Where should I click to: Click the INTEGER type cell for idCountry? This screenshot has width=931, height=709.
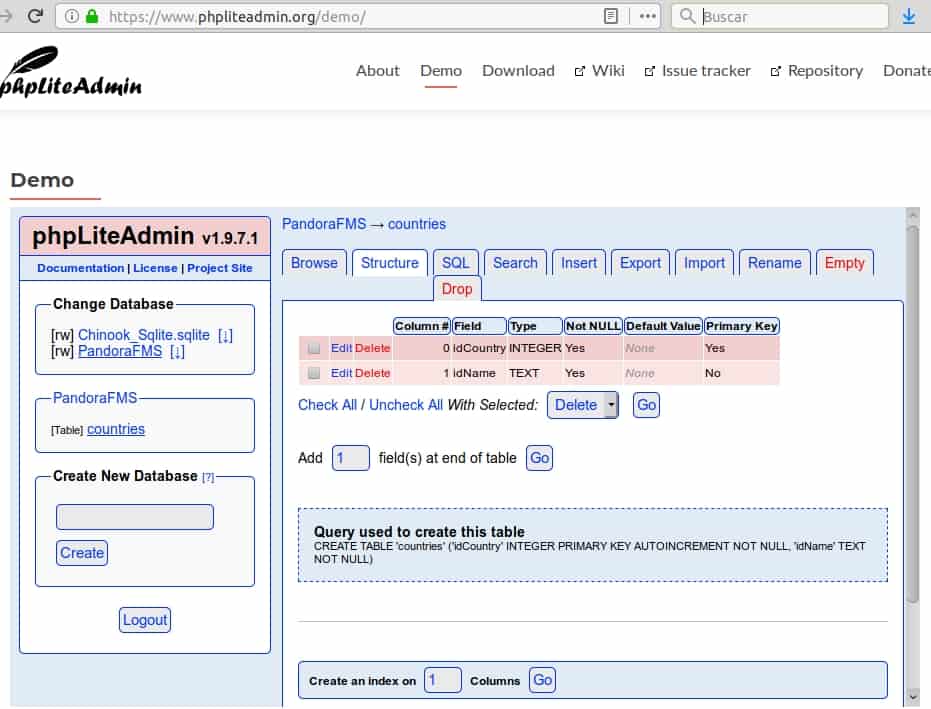535,348
